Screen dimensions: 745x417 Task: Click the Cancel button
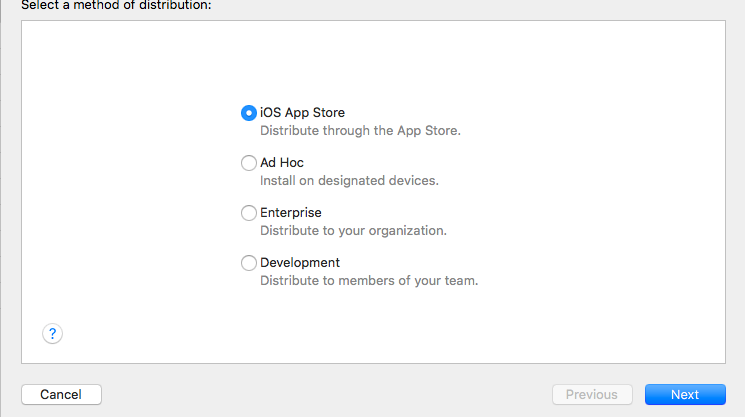[x=61, y=395]
